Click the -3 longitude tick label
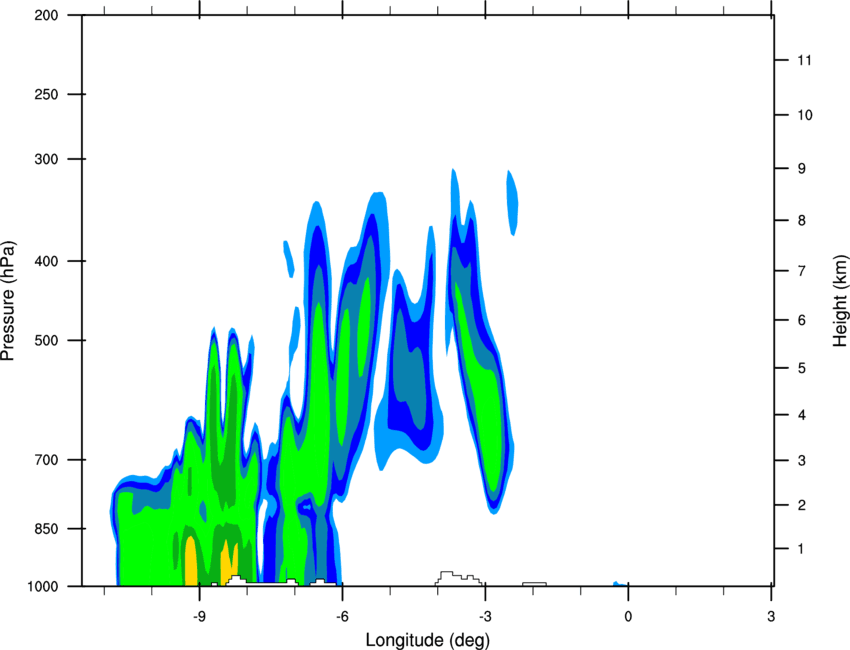The width and height of the screenshot is (850, 650). 485,617
